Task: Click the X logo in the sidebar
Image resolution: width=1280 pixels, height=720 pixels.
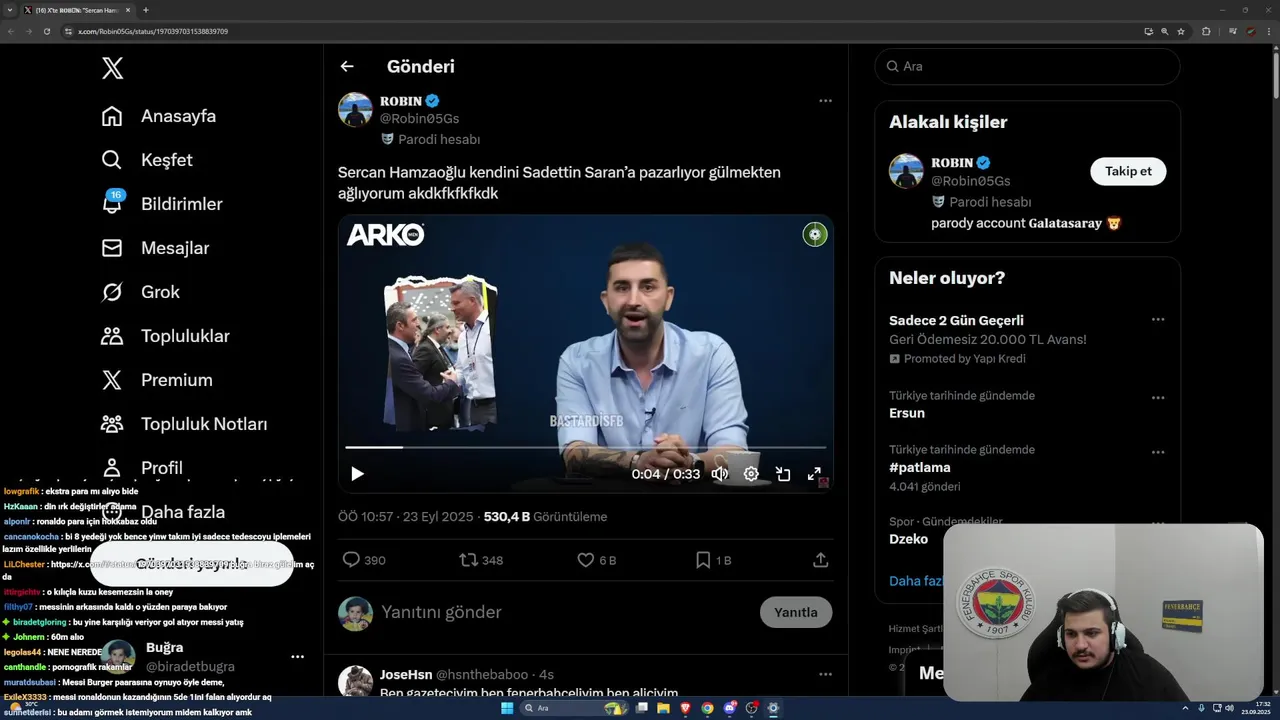Action: [x=113, y=68]
